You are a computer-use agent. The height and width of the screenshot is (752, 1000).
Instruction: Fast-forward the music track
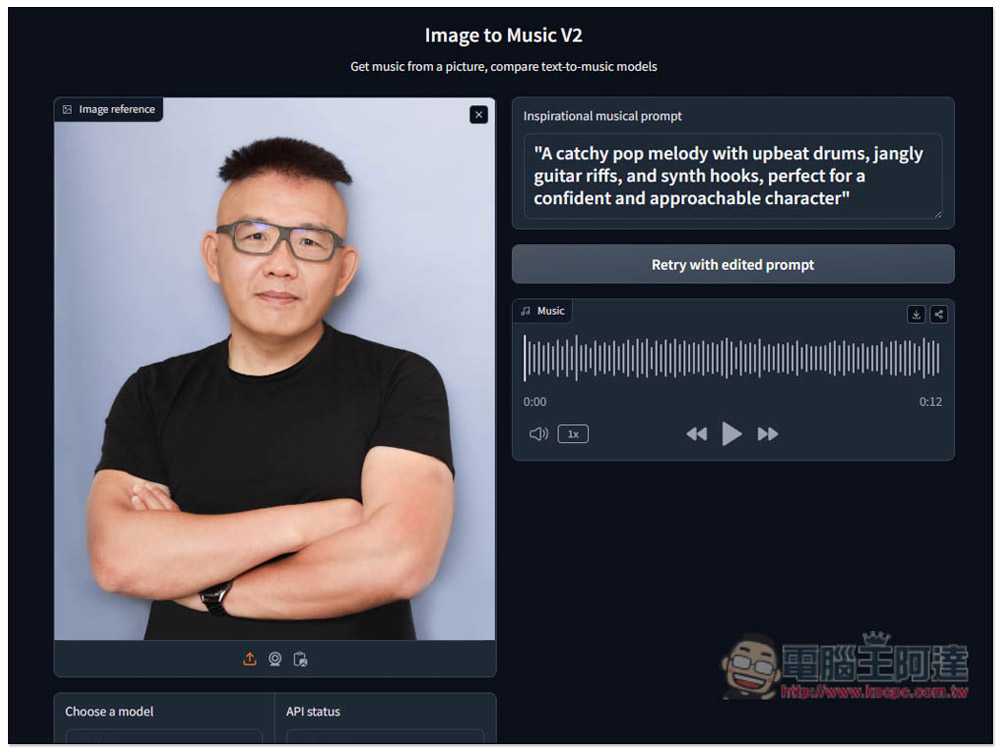(768, 434)
